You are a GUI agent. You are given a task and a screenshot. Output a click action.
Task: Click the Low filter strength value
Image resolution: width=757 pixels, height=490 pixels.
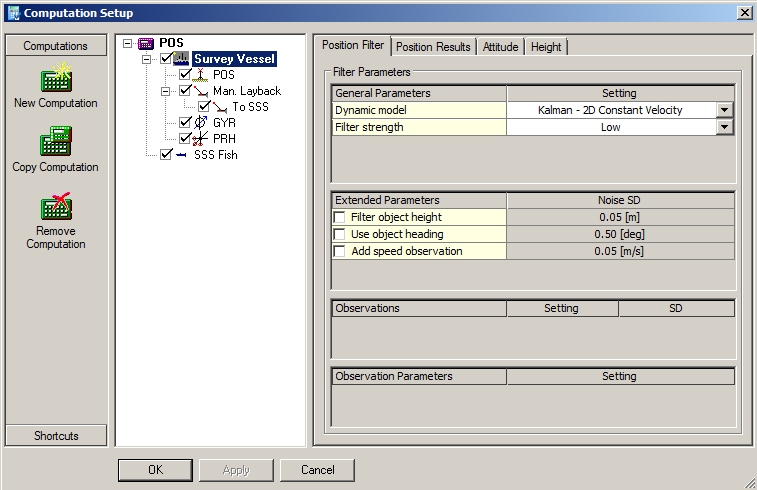610,127
